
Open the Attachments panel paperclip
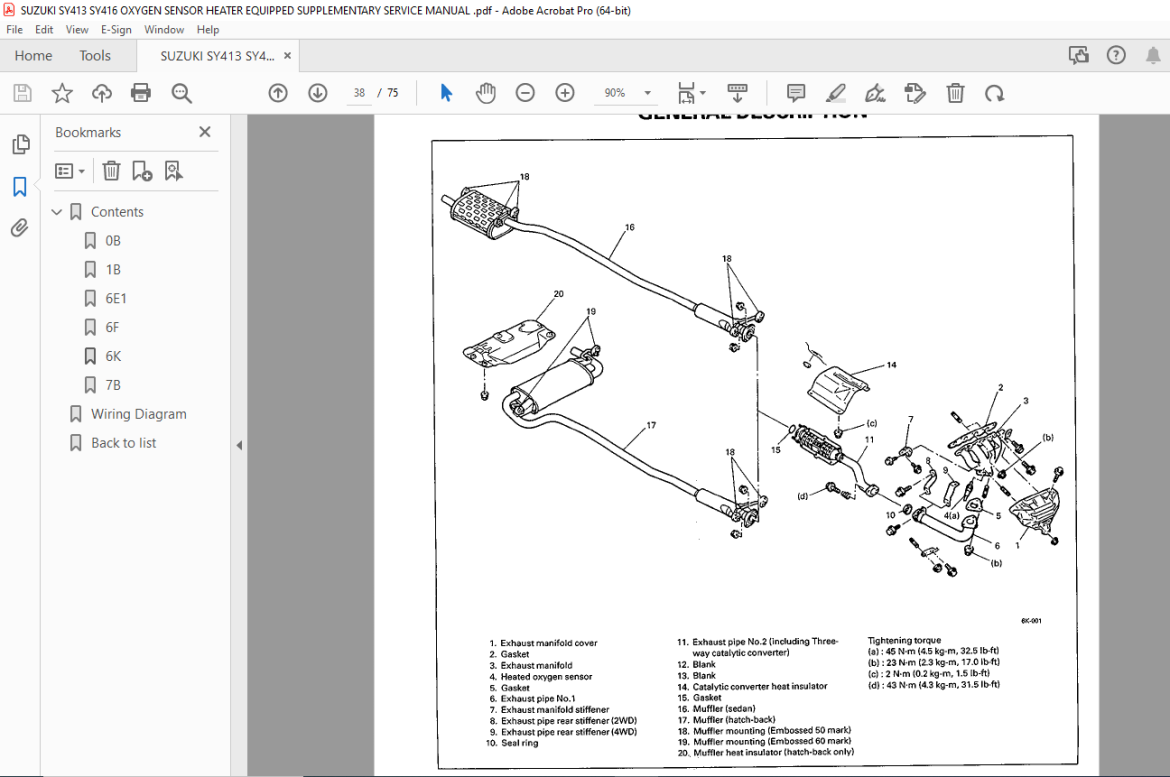click(x=20, y=228)
